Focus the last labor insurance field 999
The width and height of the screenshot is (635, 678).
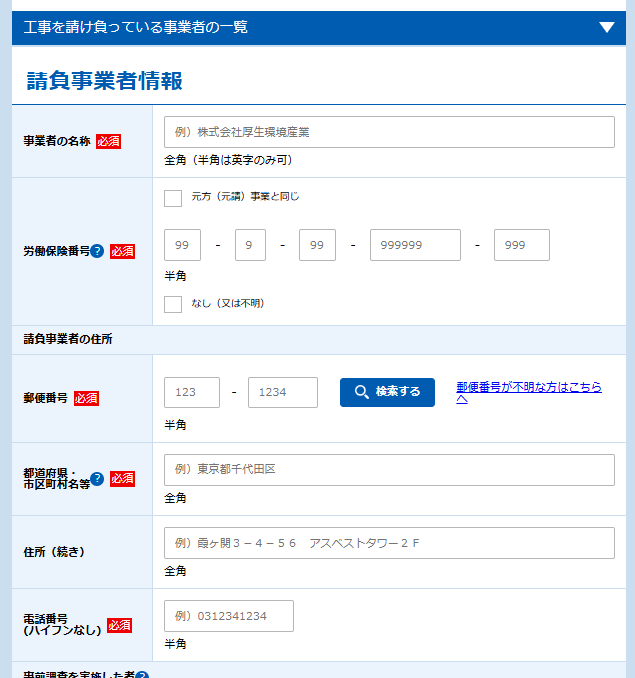click(x=521, y=245)
